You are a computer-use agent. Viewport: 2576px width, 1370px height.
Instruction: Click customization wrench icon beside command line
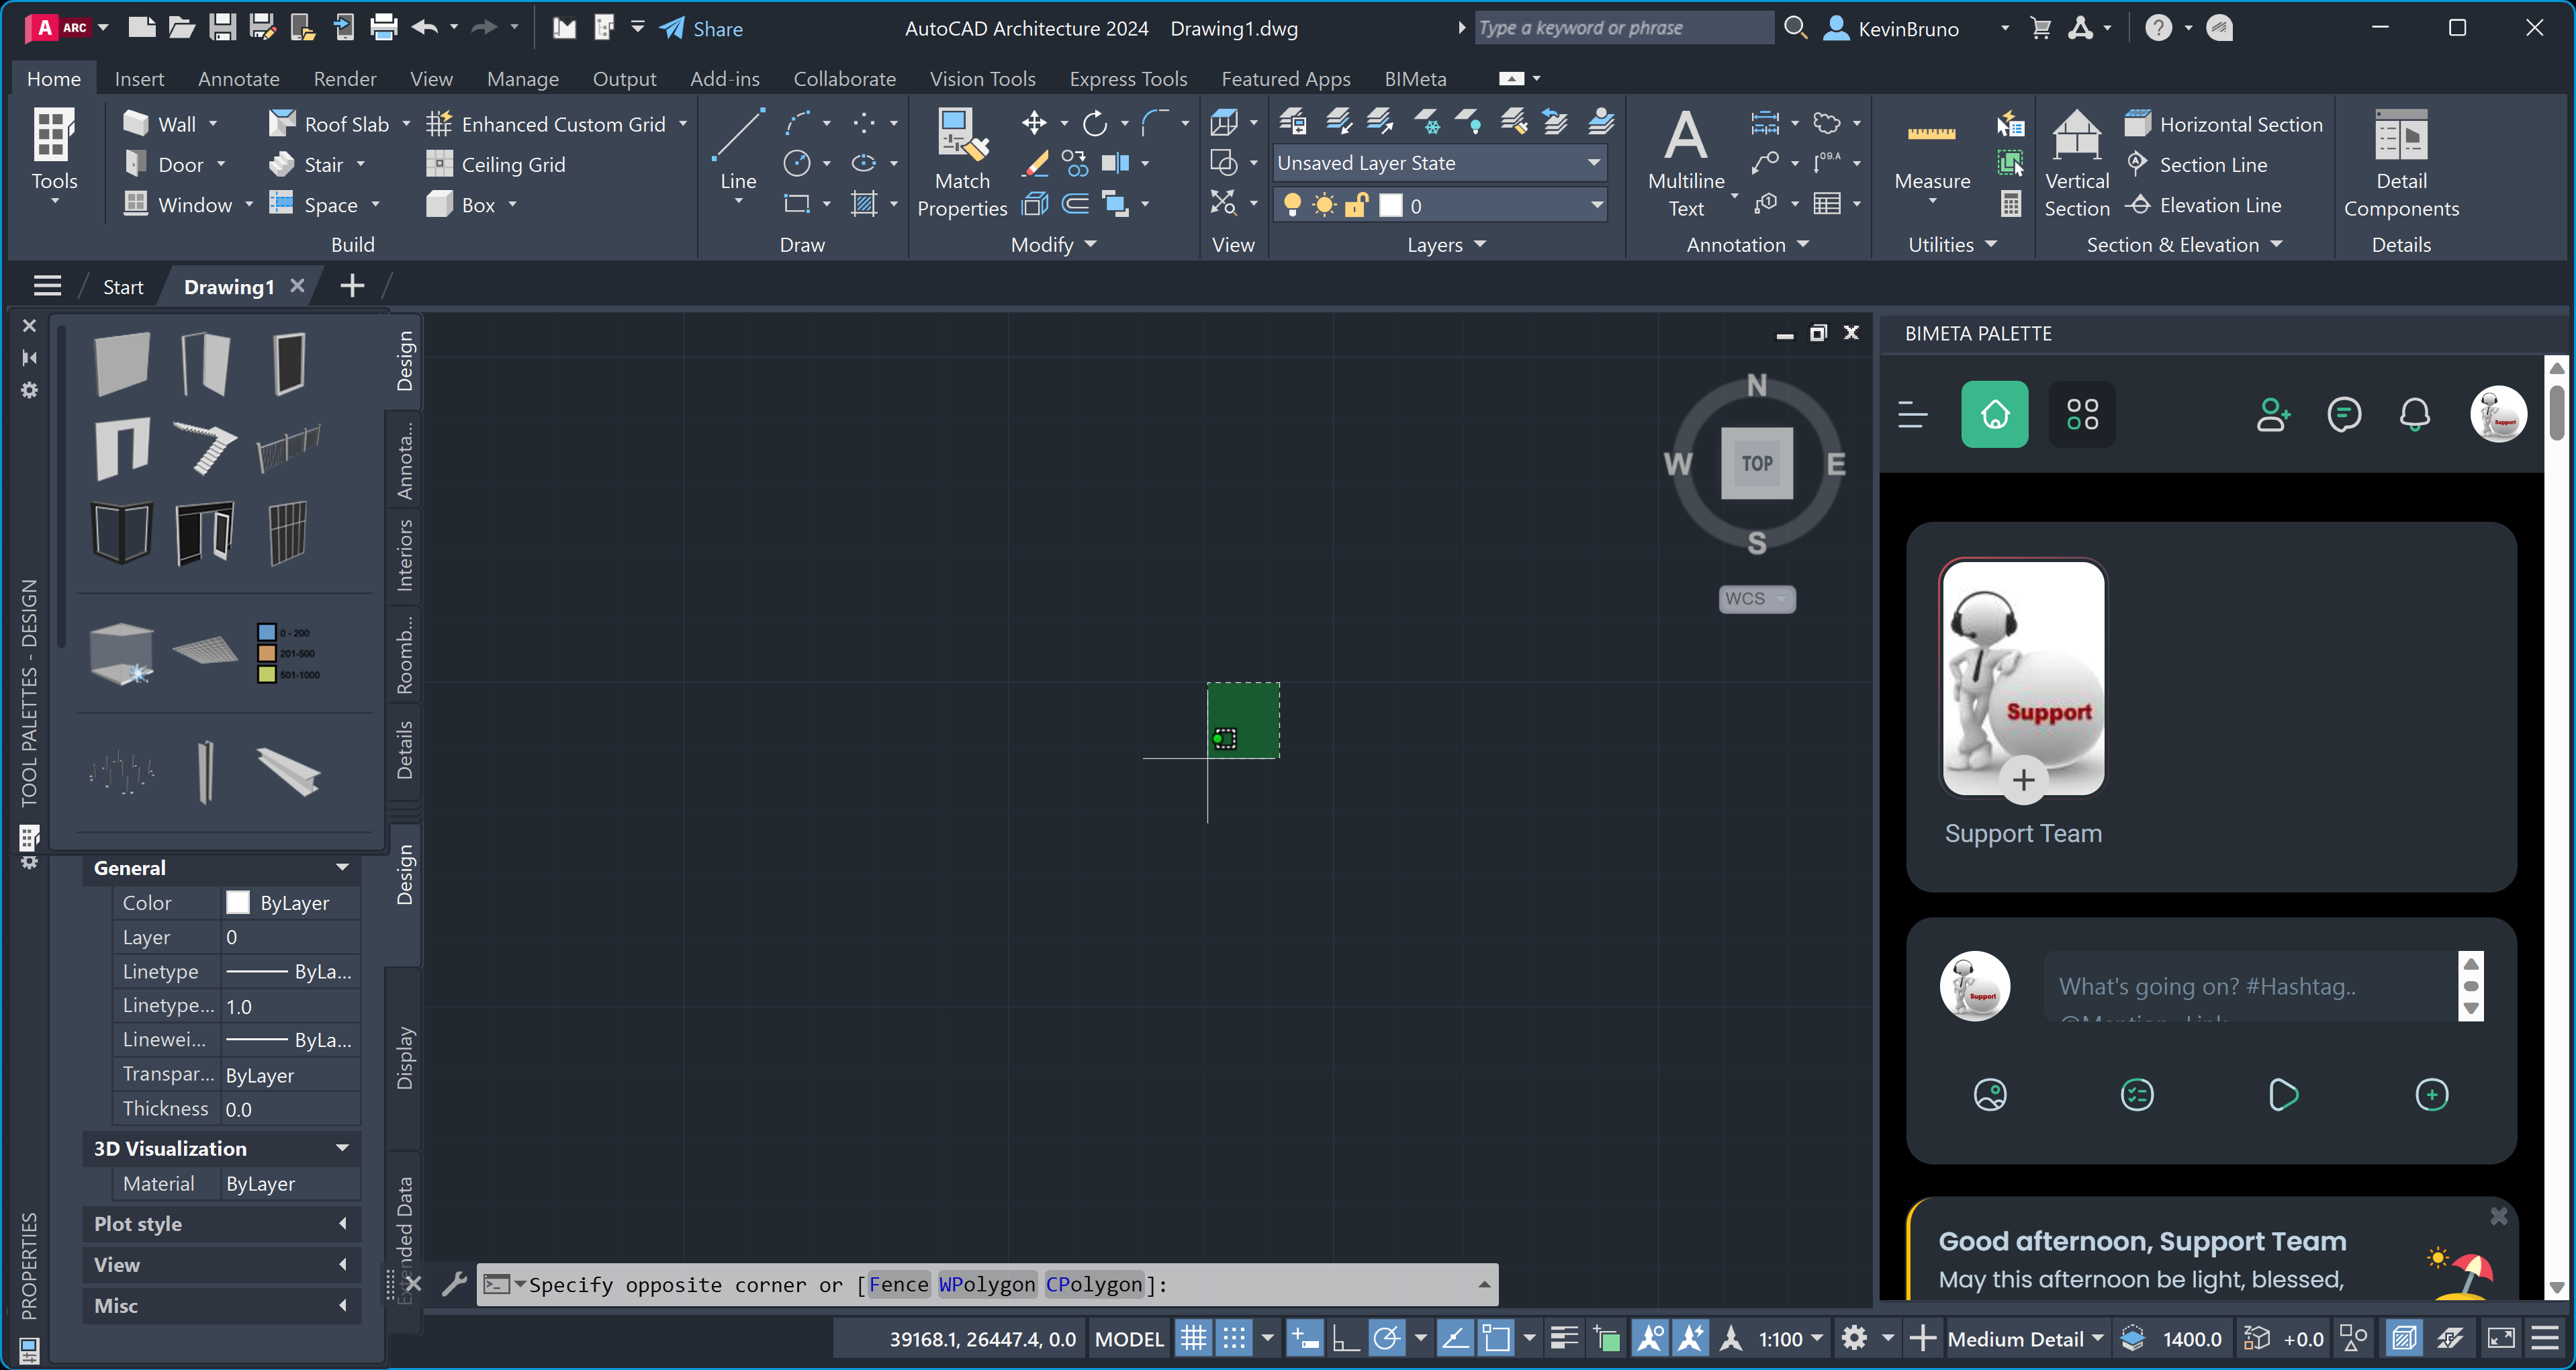tap(454, 1283)
